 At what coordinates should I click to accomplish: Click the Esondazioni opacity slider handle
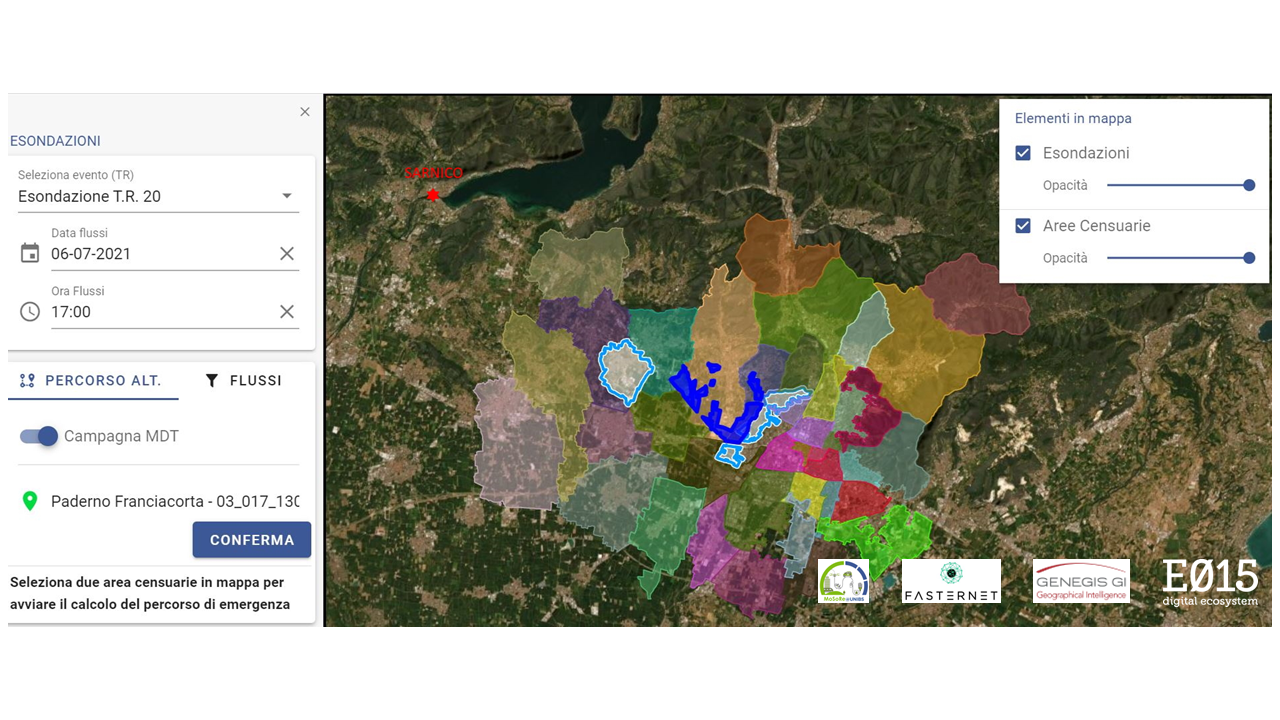[x=1249, y=185]
